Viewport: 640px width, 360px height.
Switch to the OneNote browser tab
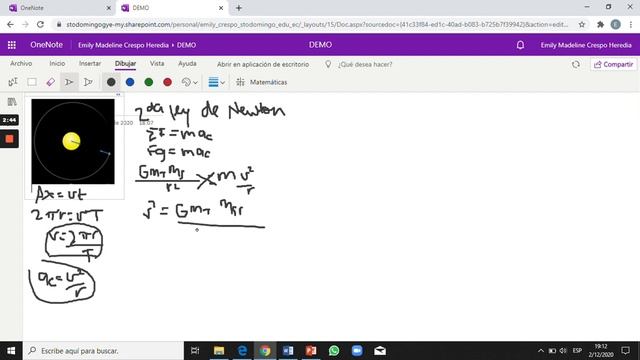(x=59, y=8)
